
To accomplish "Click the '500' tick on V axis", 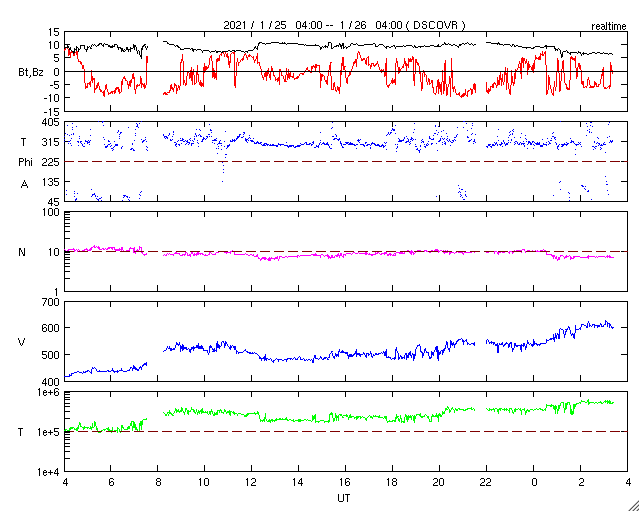I will 51,355.
